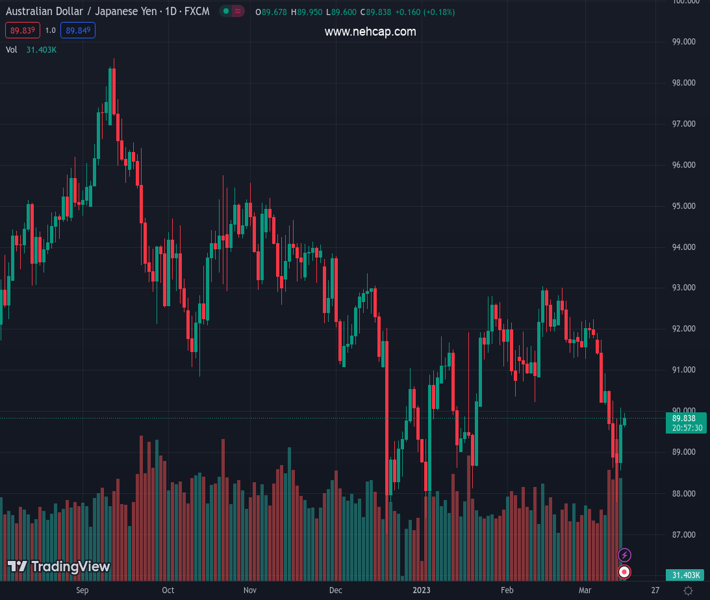The width and height of the screenshot is (710, 600).
Task: Click the blue 89.849 buy price button
Action: (77, 31)
